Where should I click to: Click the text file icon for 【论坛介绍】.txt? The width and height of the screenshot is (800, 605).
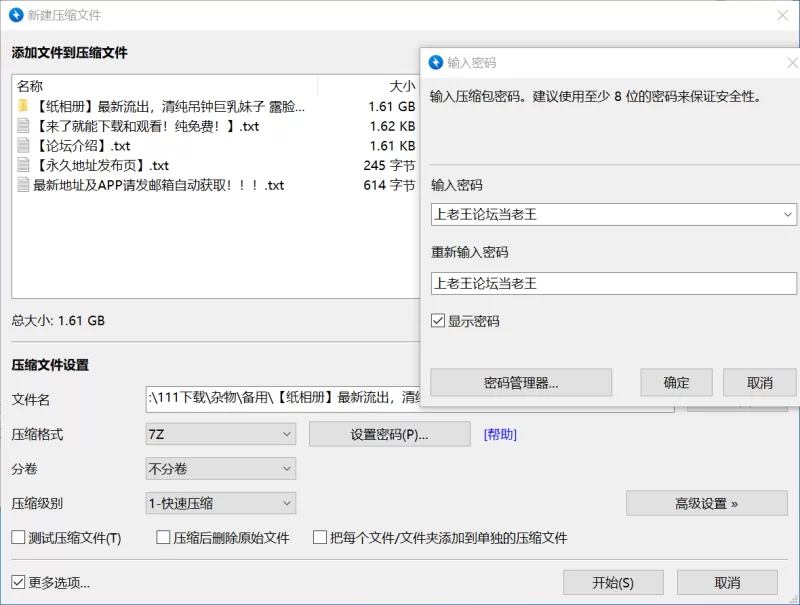pyautogui.click(x=23, y=146)
